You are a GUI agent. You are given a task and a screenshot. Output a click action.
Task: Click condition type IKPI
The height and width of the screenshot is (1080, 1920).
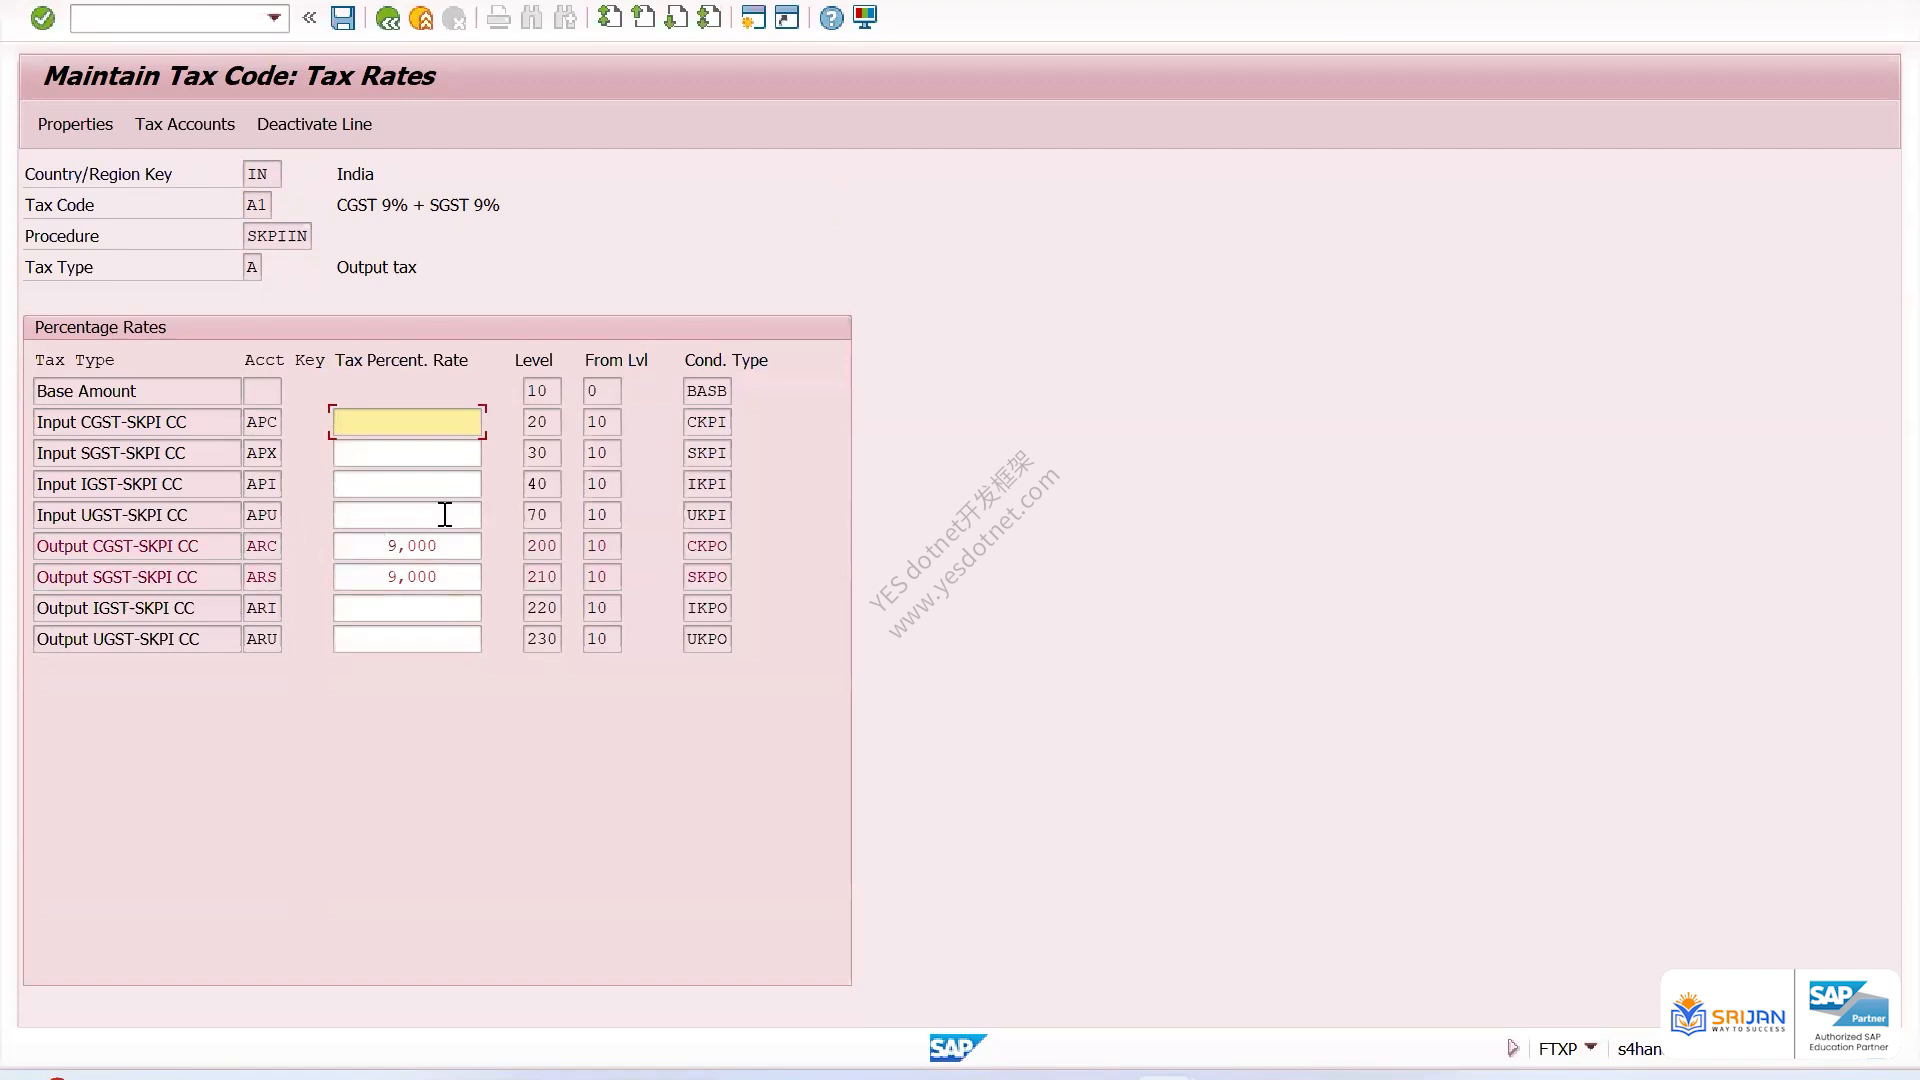click(x=707, y=484)
